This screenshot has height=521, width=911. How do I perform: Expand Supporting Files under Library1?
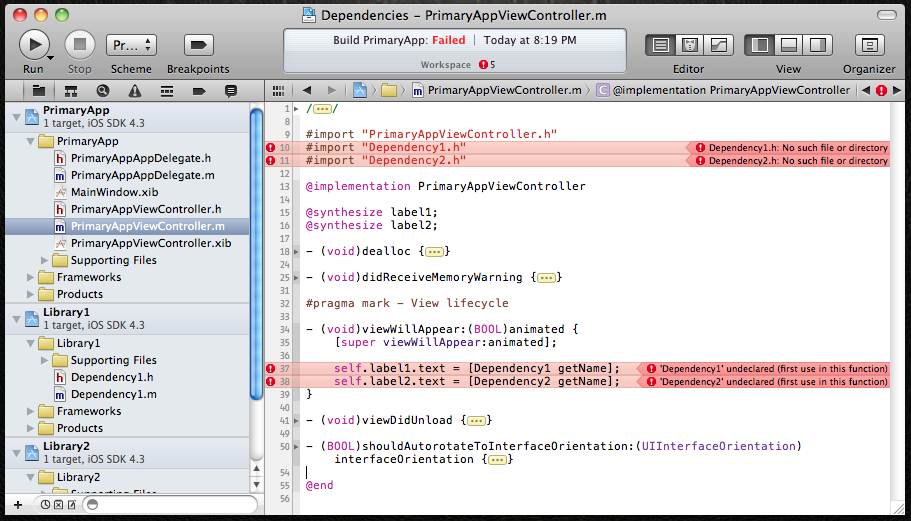[x=44, y=360]
